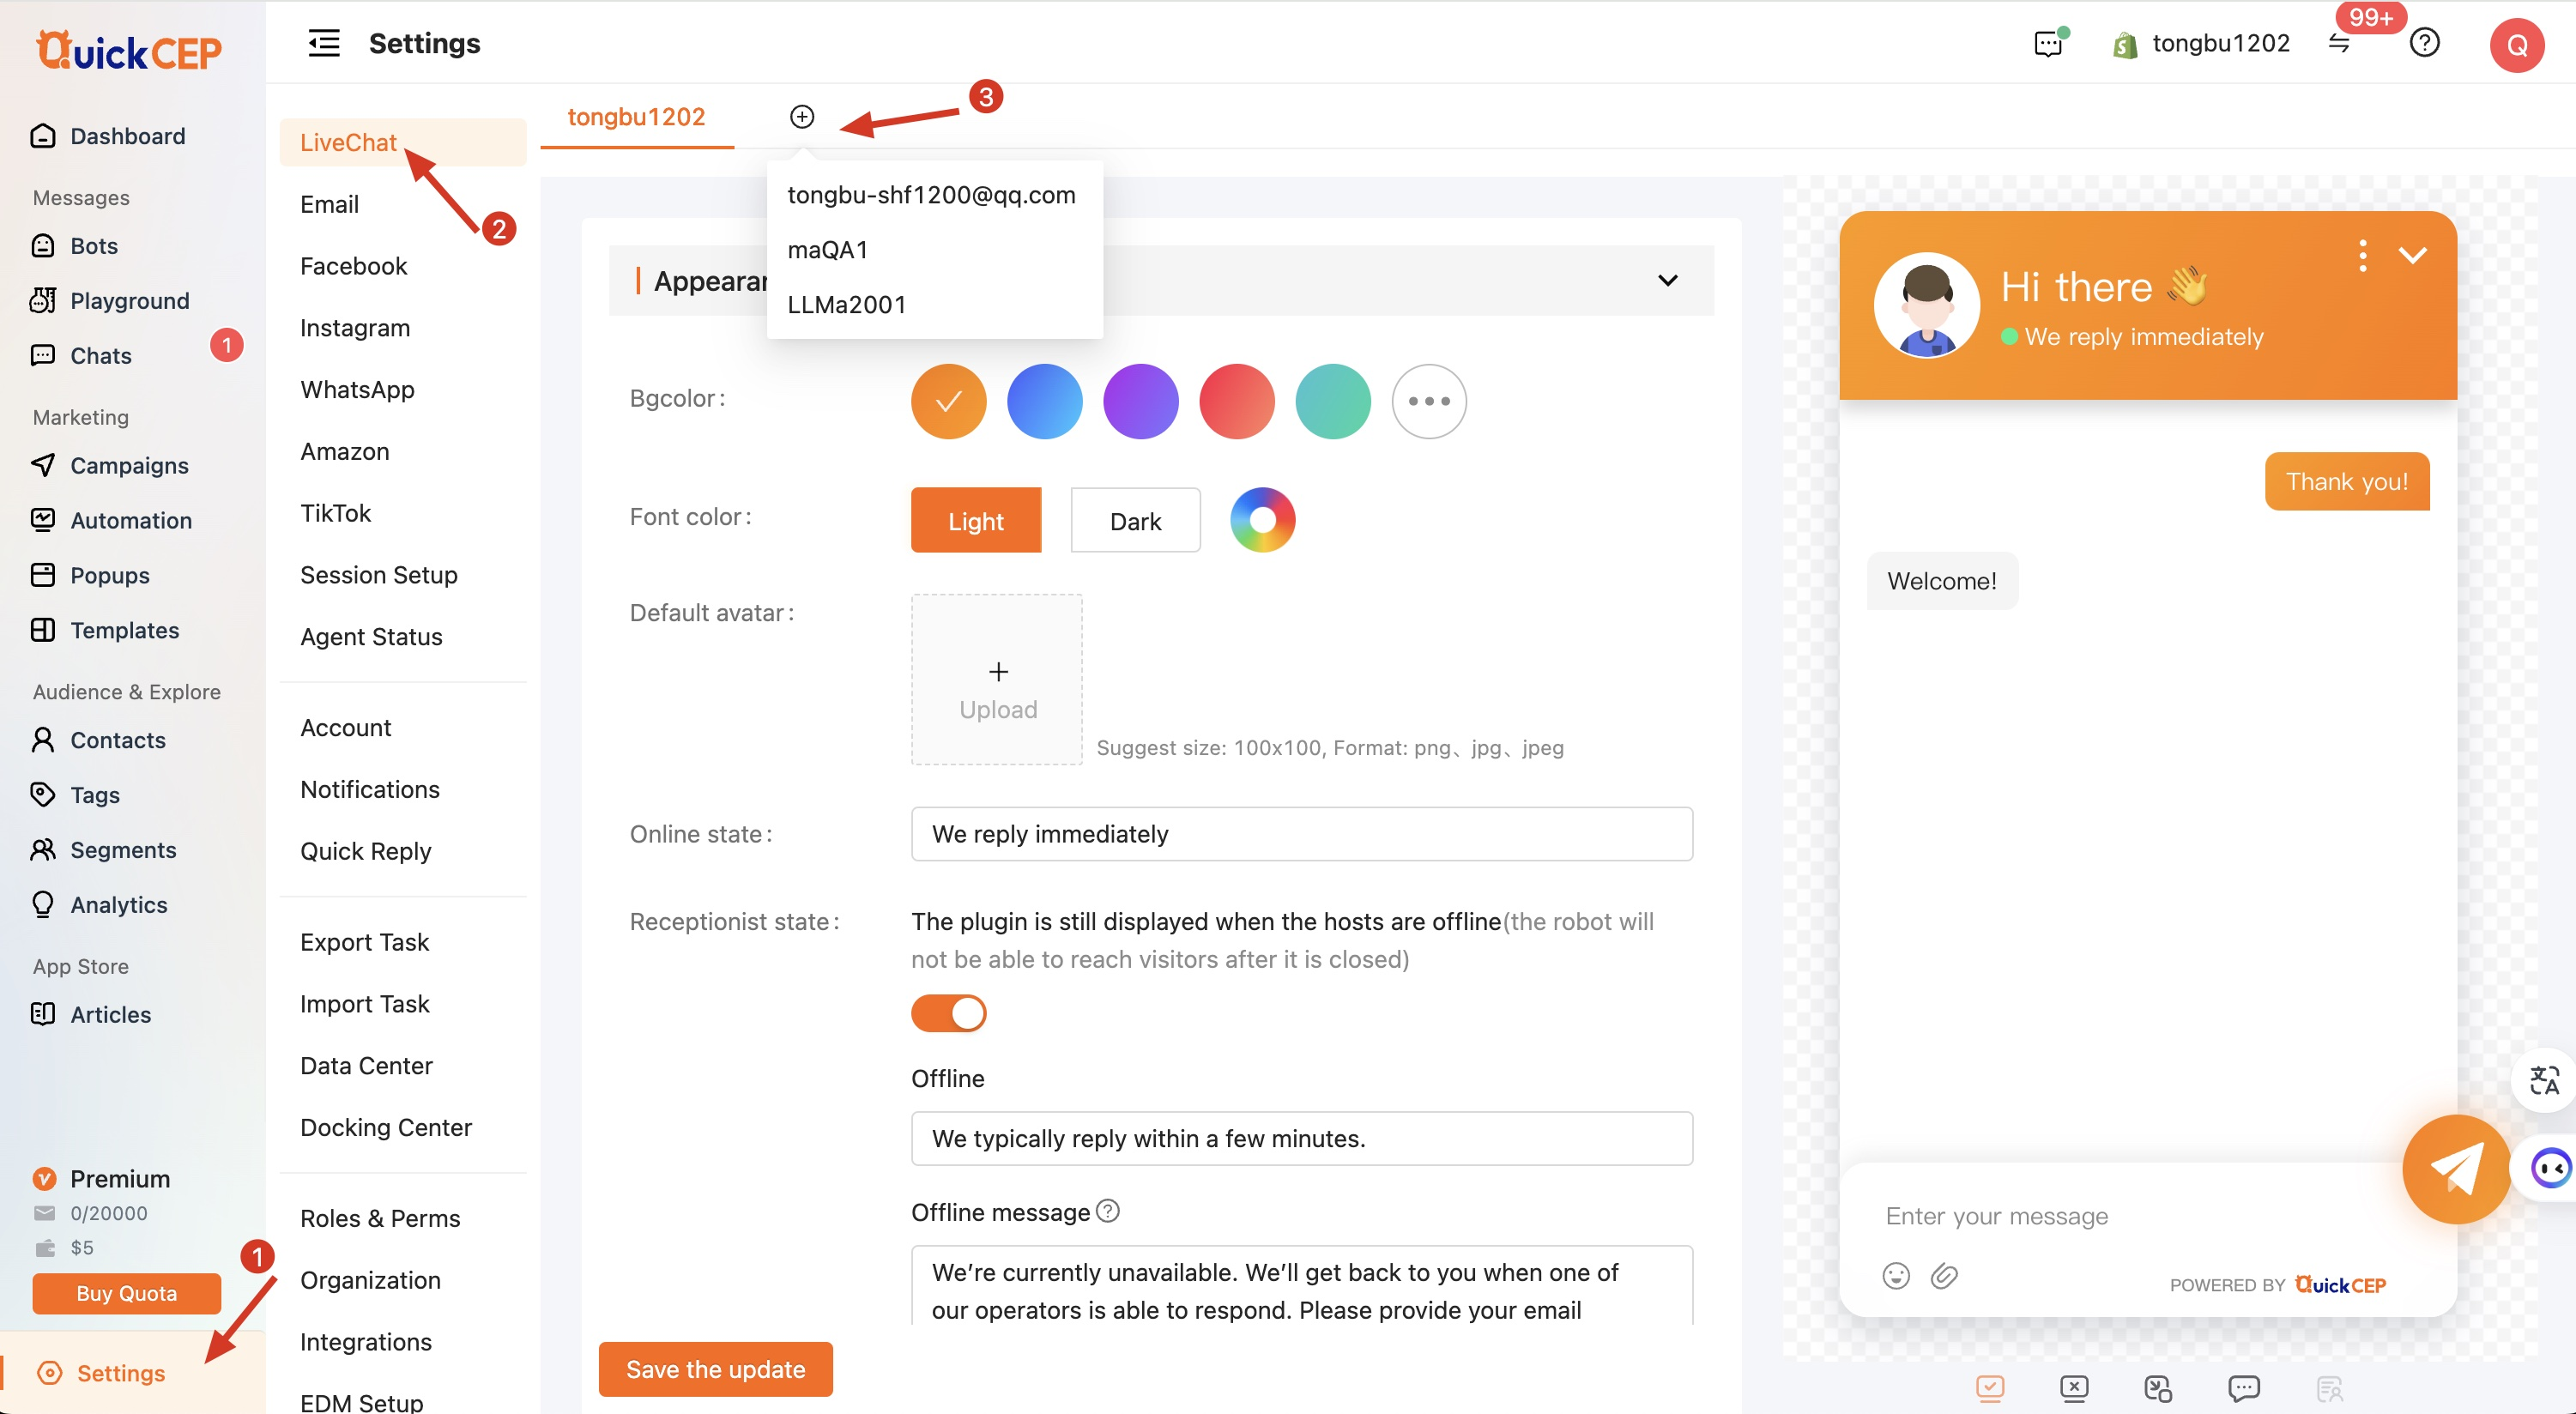This screenshot has width=2576, height=1414.
Task: Open Agent Status settings
Action: [x=371, y=637]
